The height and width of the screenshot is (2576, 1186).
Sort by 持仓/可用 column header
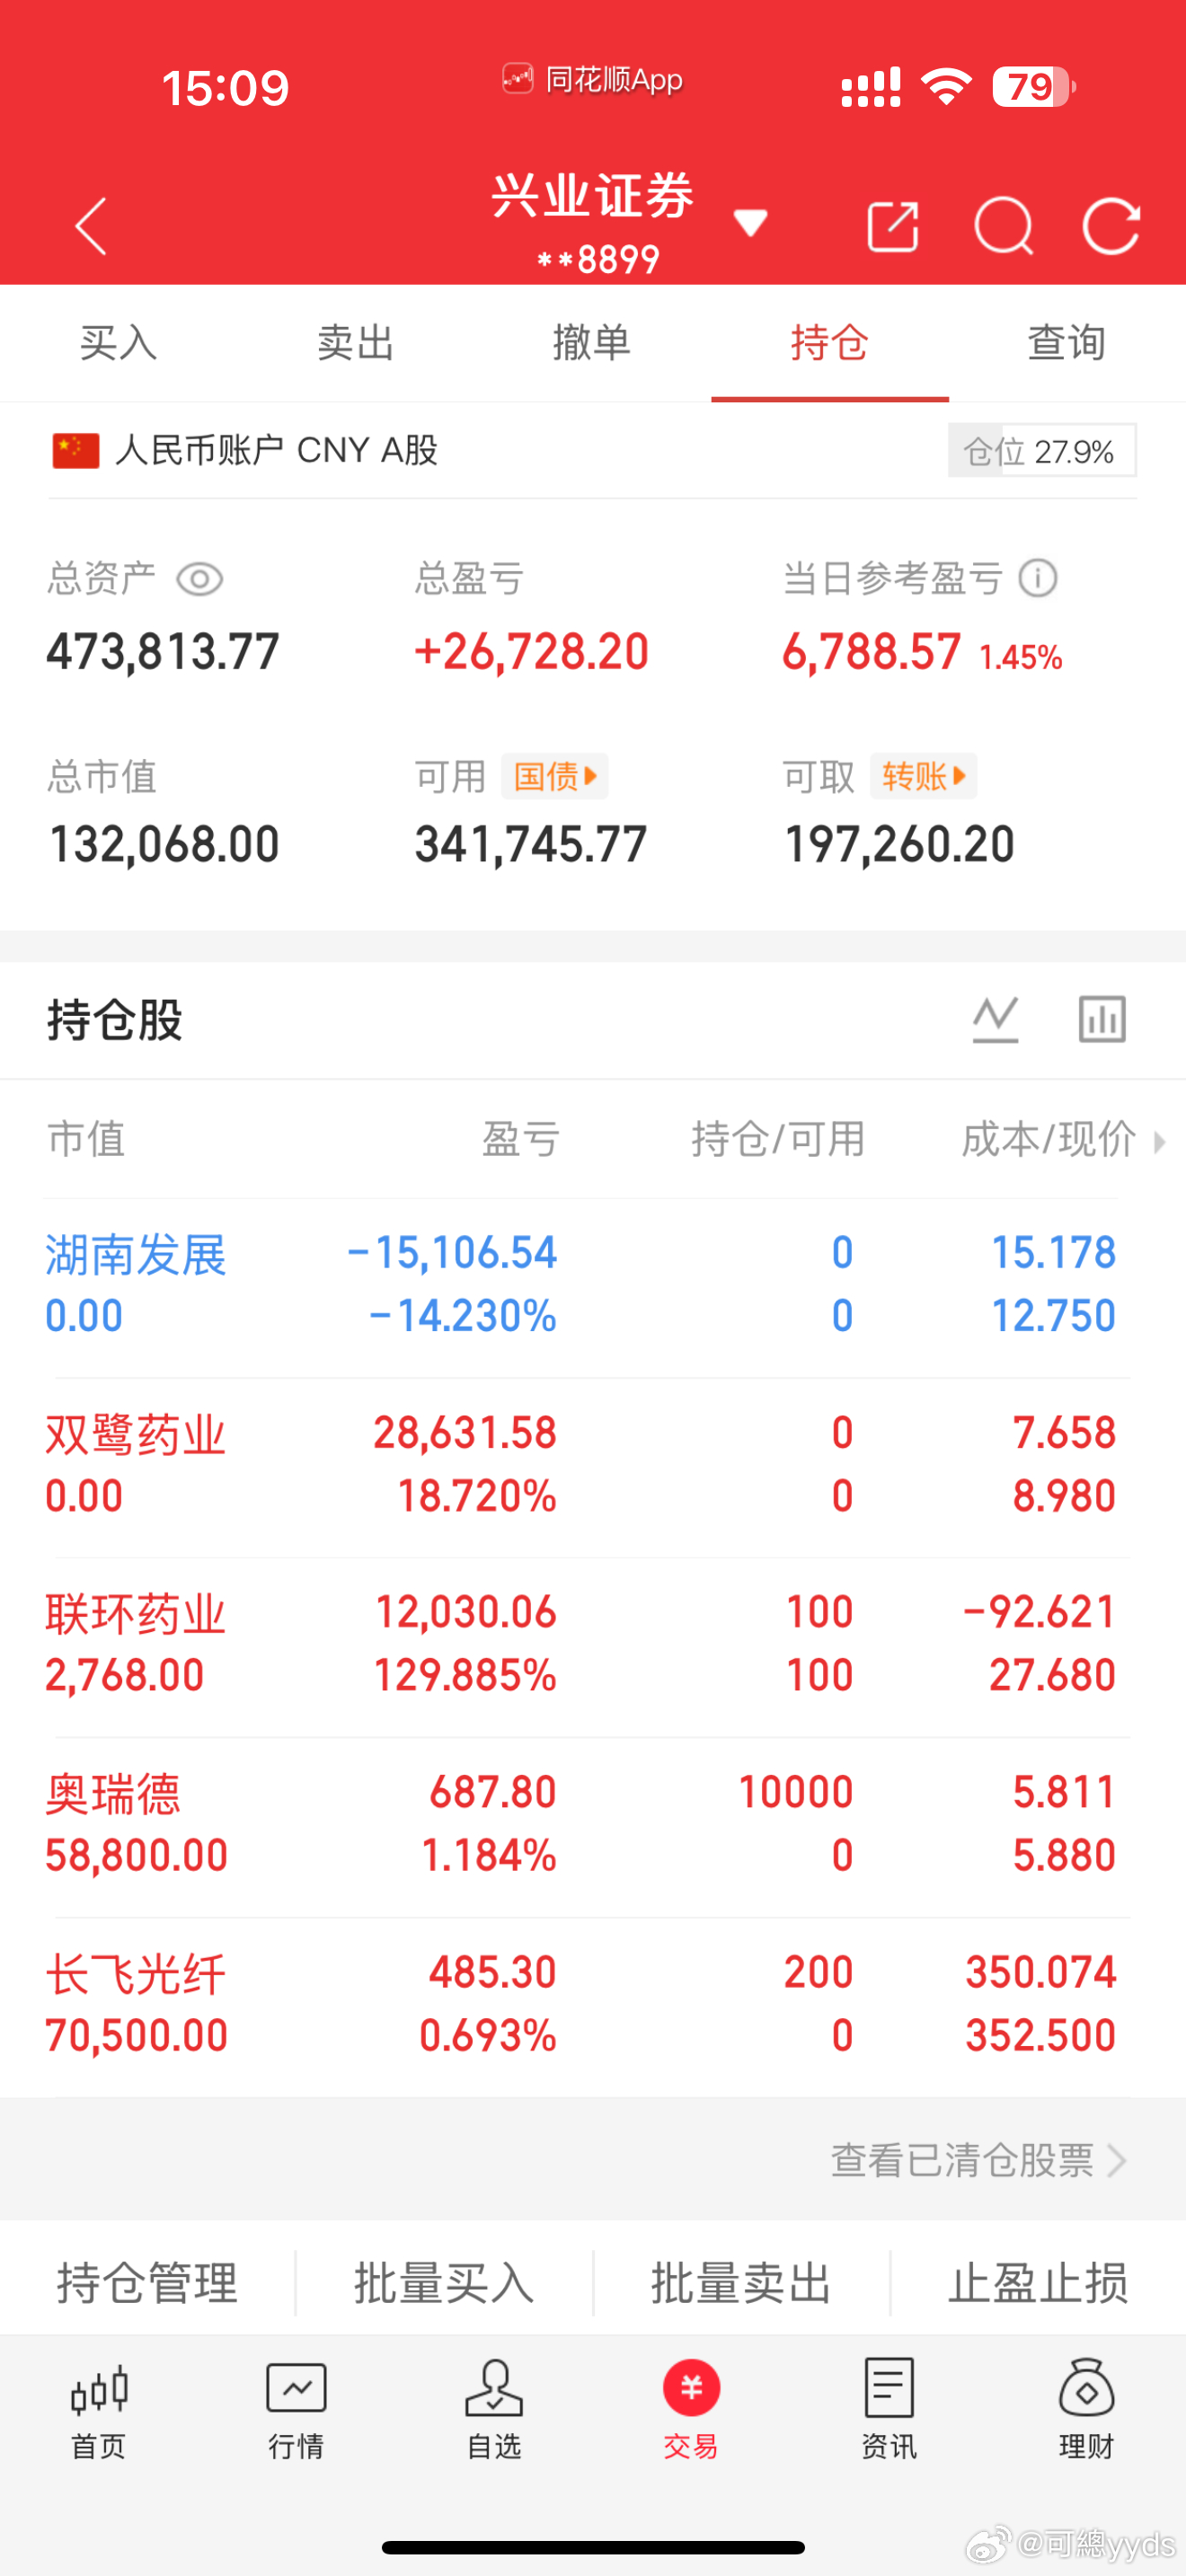point(778,1139)
